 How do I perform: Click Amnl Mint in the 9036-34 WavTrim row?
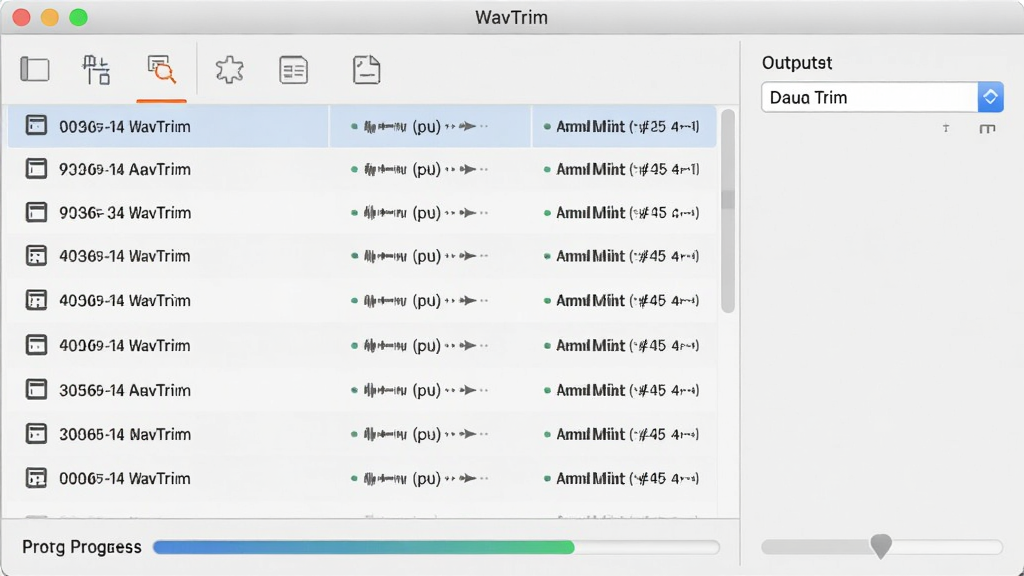point(590,212)
